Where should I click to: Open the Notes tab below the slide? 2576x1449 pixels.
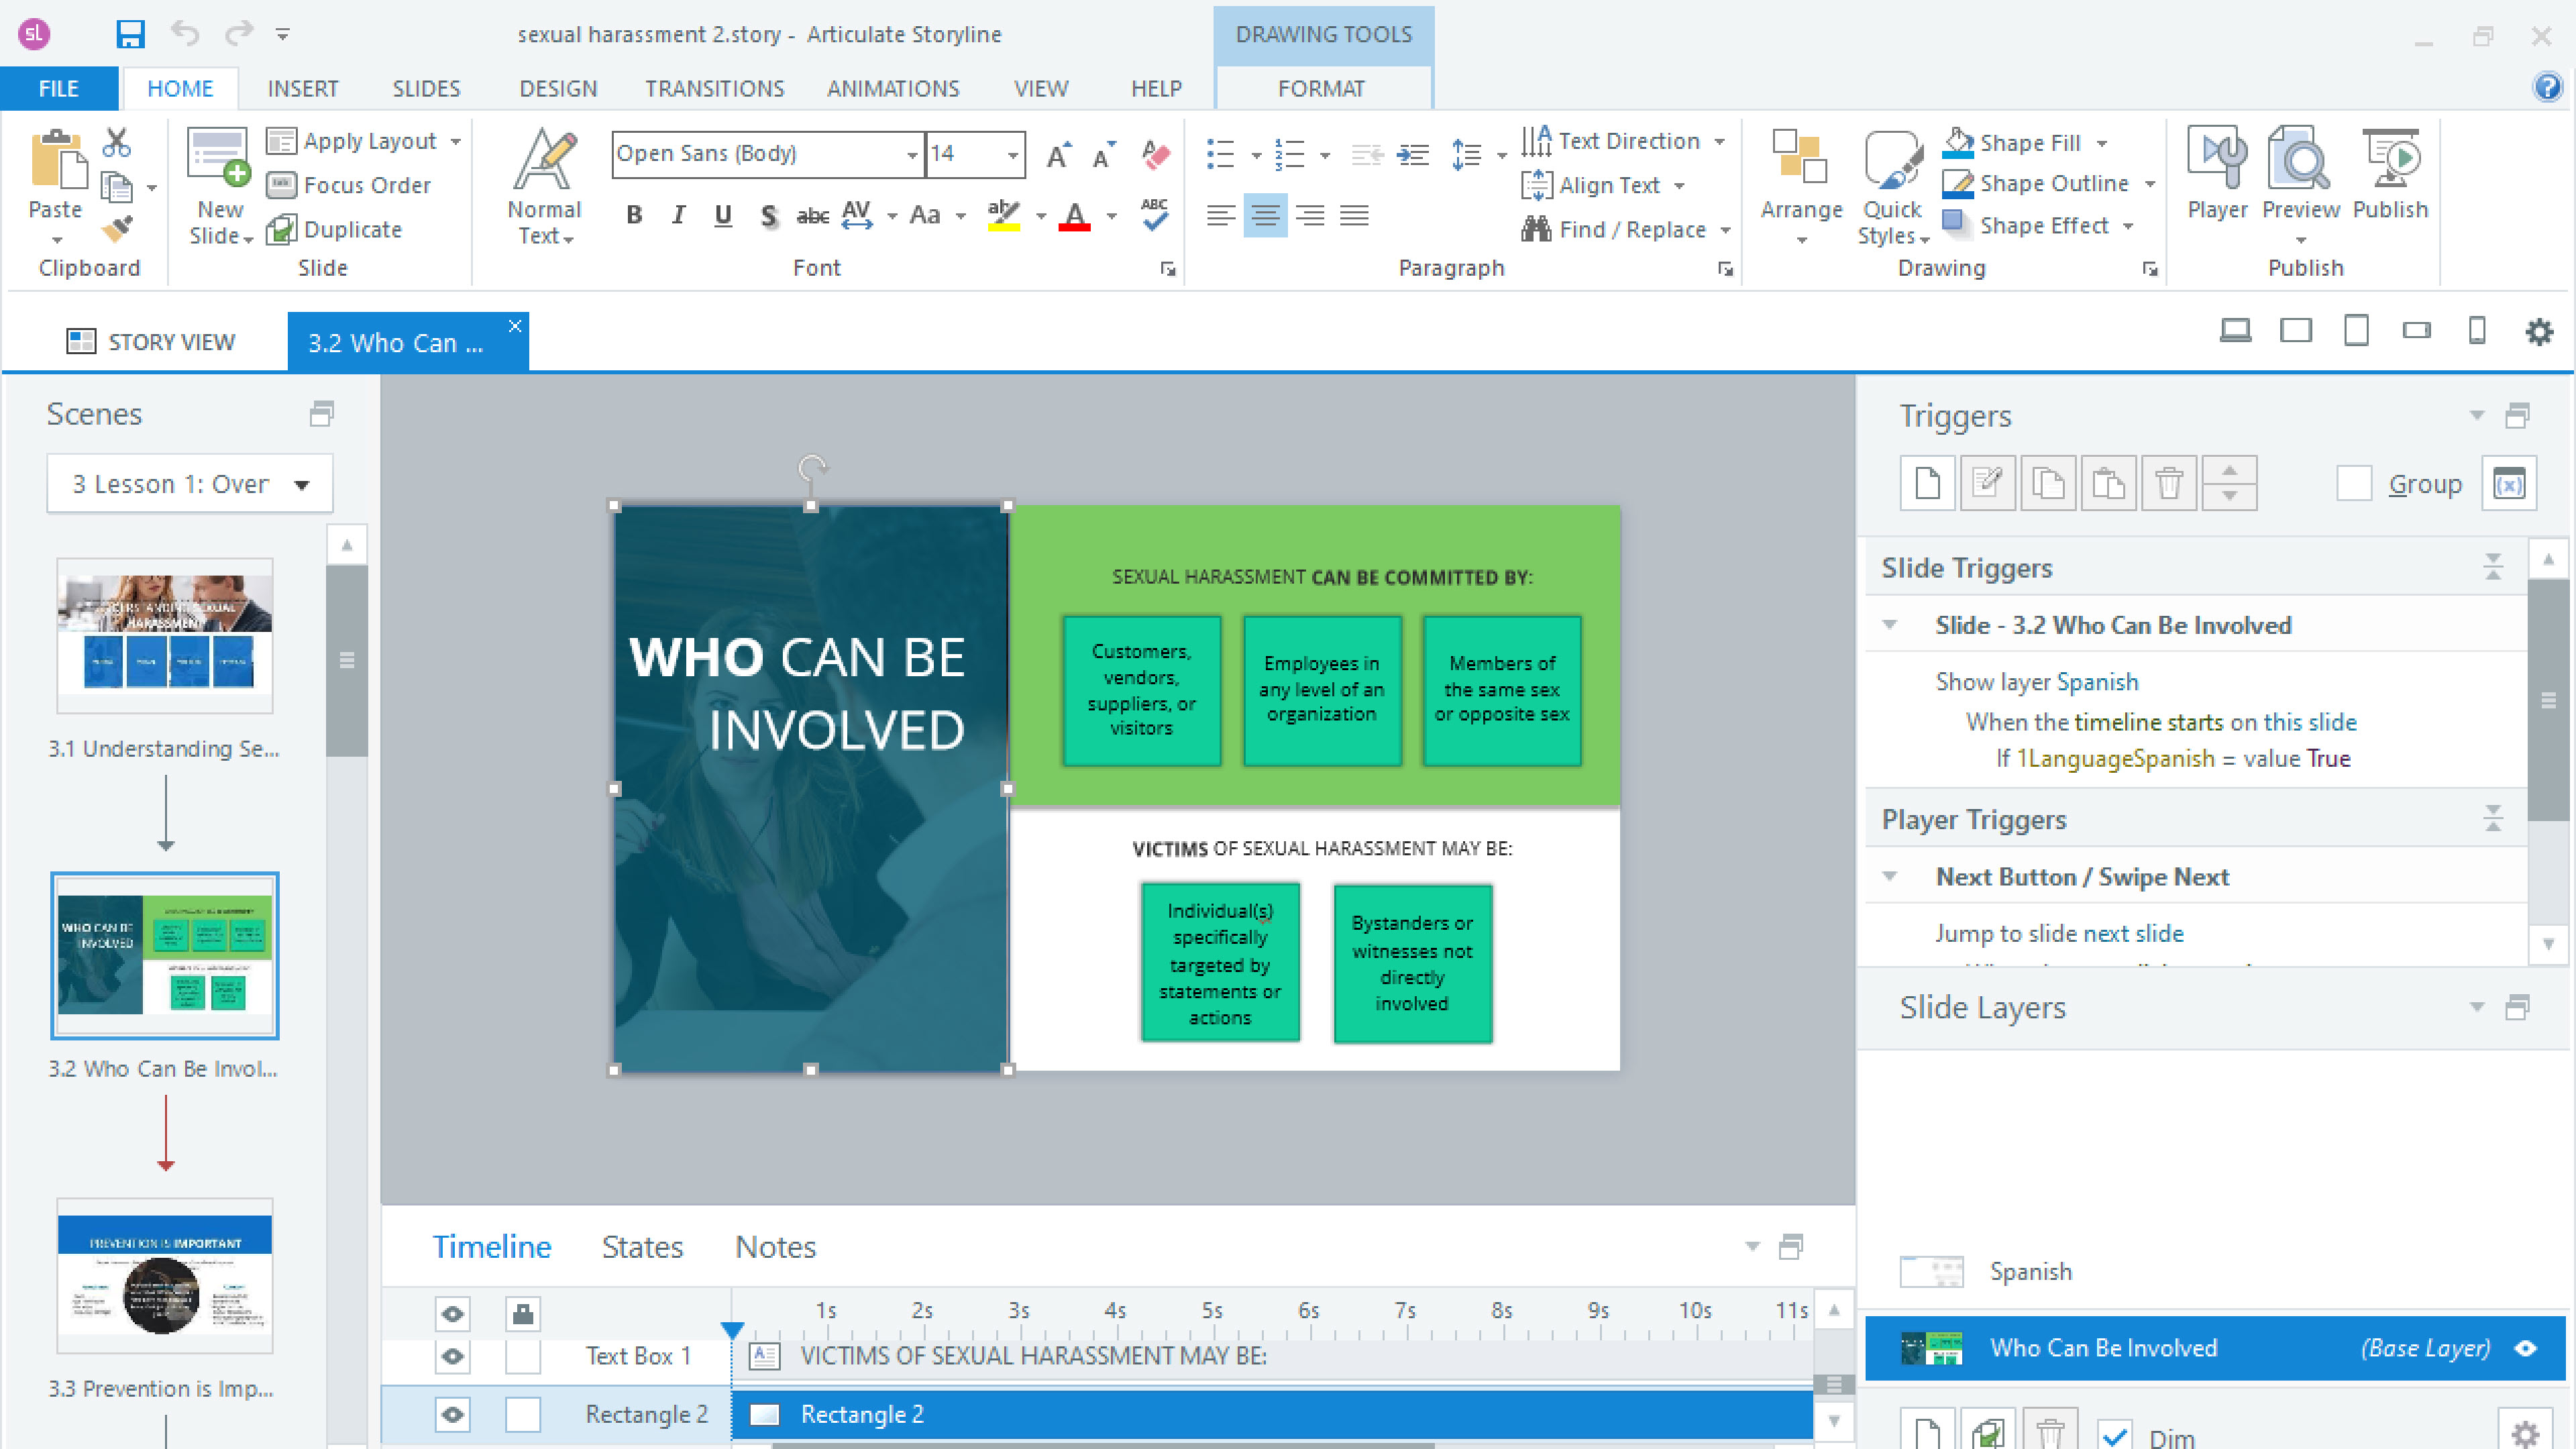pyautogui.click(x=775, y=1247)
